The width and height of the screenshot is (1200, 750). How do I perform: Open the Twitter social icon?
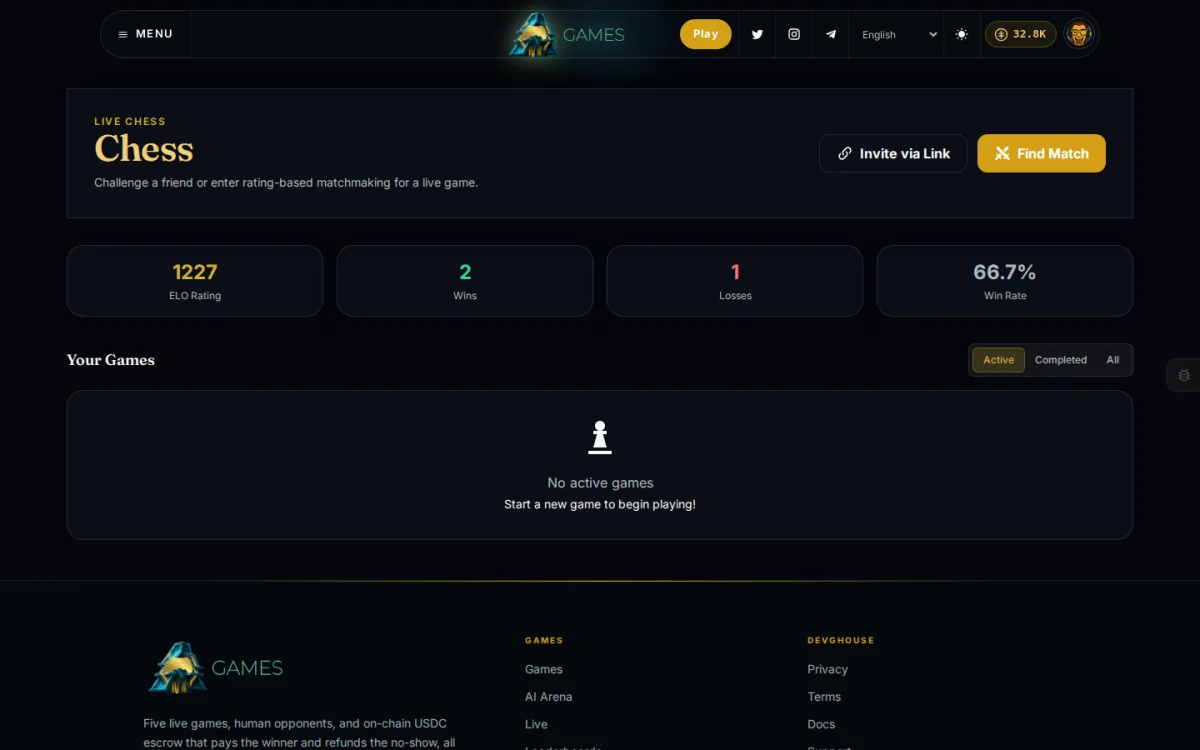click(x=757, y=34)
